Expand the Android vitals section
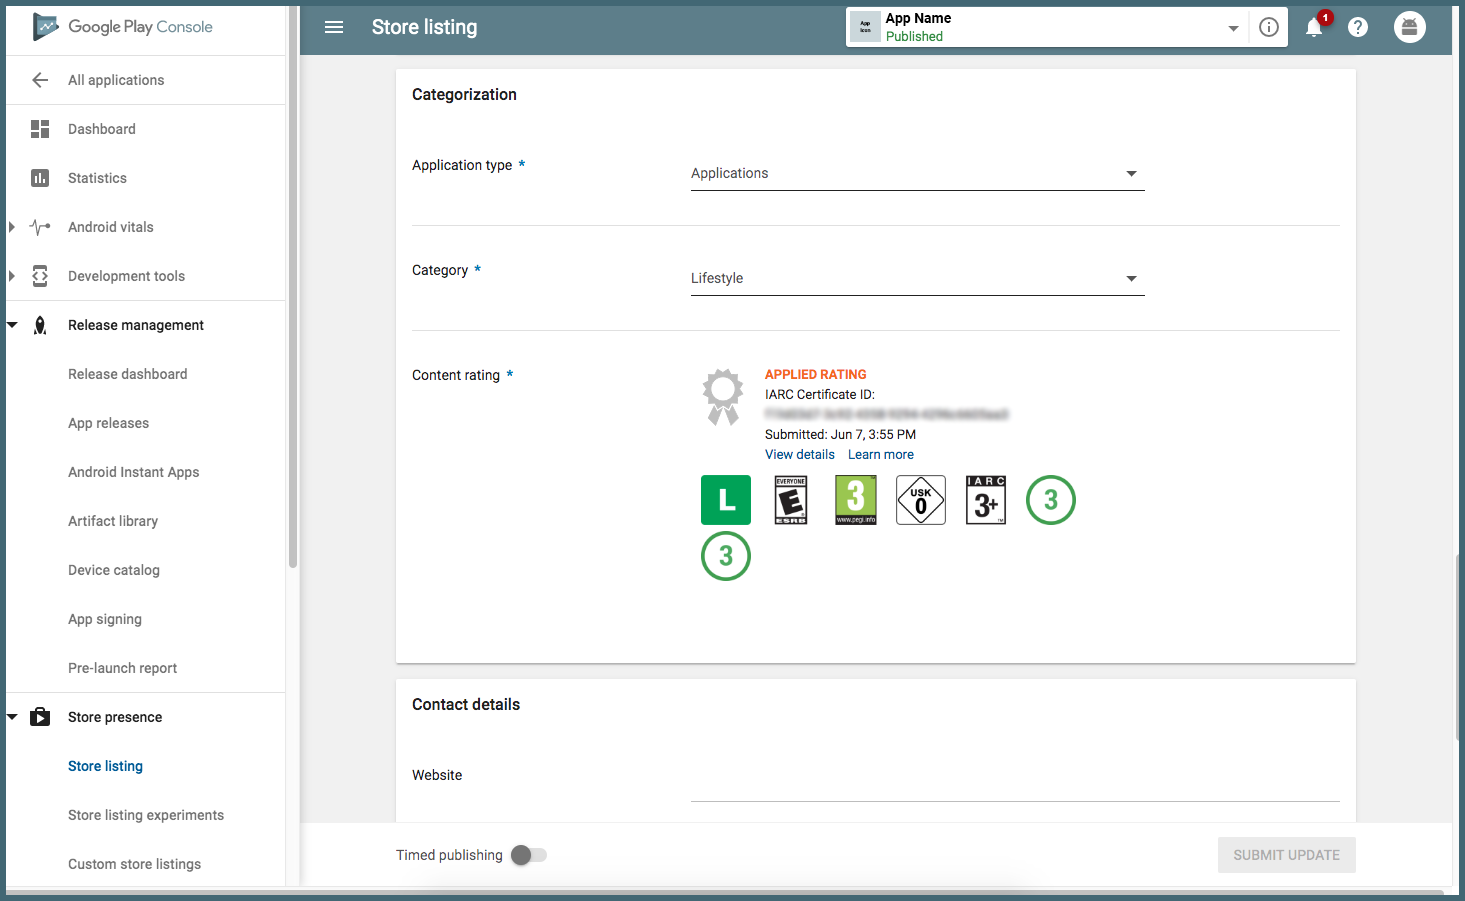This screenshot has width=1465, height=901. [x=12, y=227]
